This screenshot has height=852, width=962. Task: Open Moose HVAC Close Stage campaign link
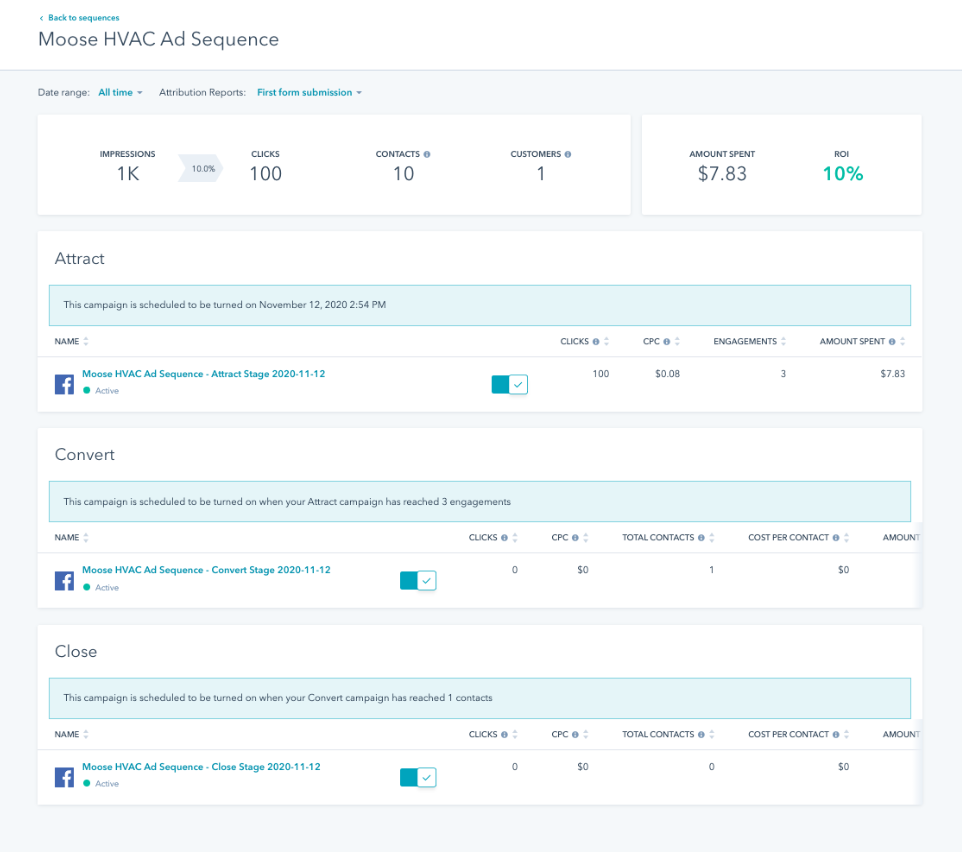[x=201, y=767]
